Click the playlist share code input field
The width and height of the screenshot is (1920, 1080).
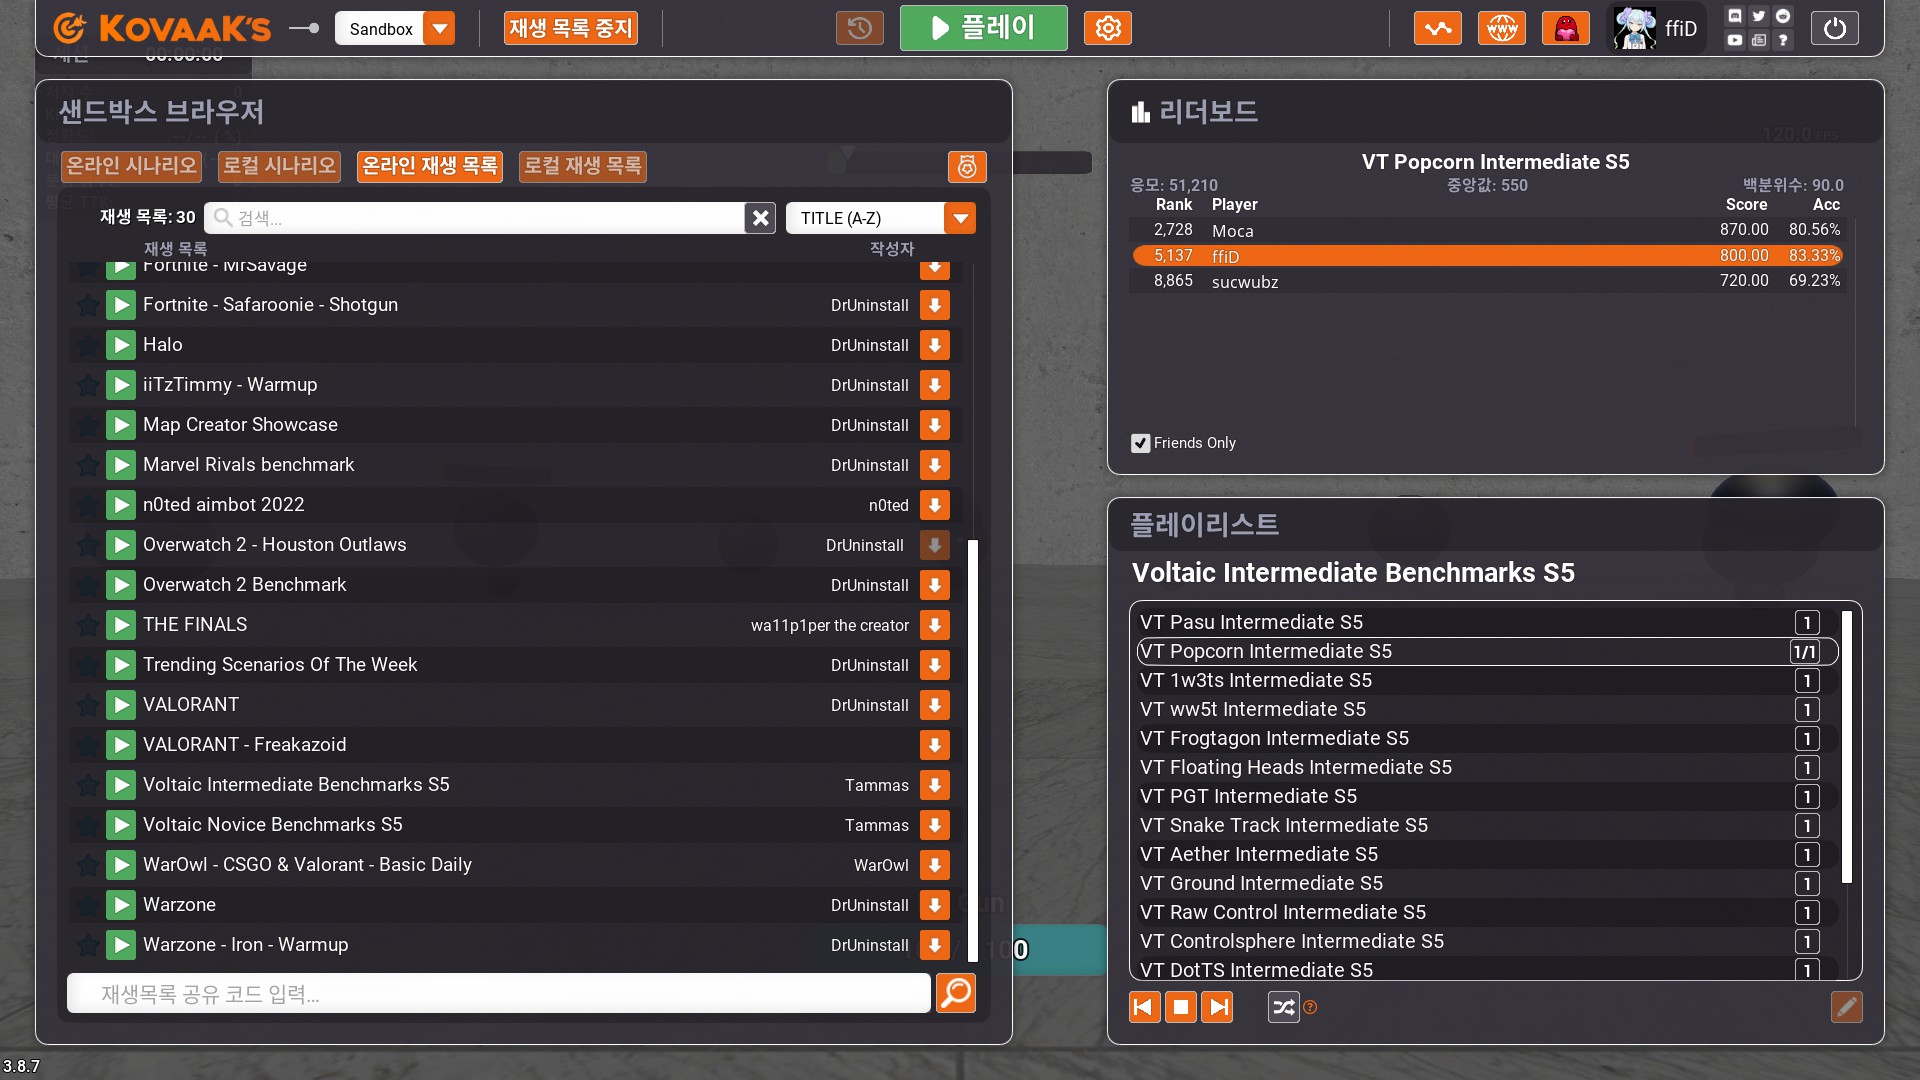pos(498,994)
